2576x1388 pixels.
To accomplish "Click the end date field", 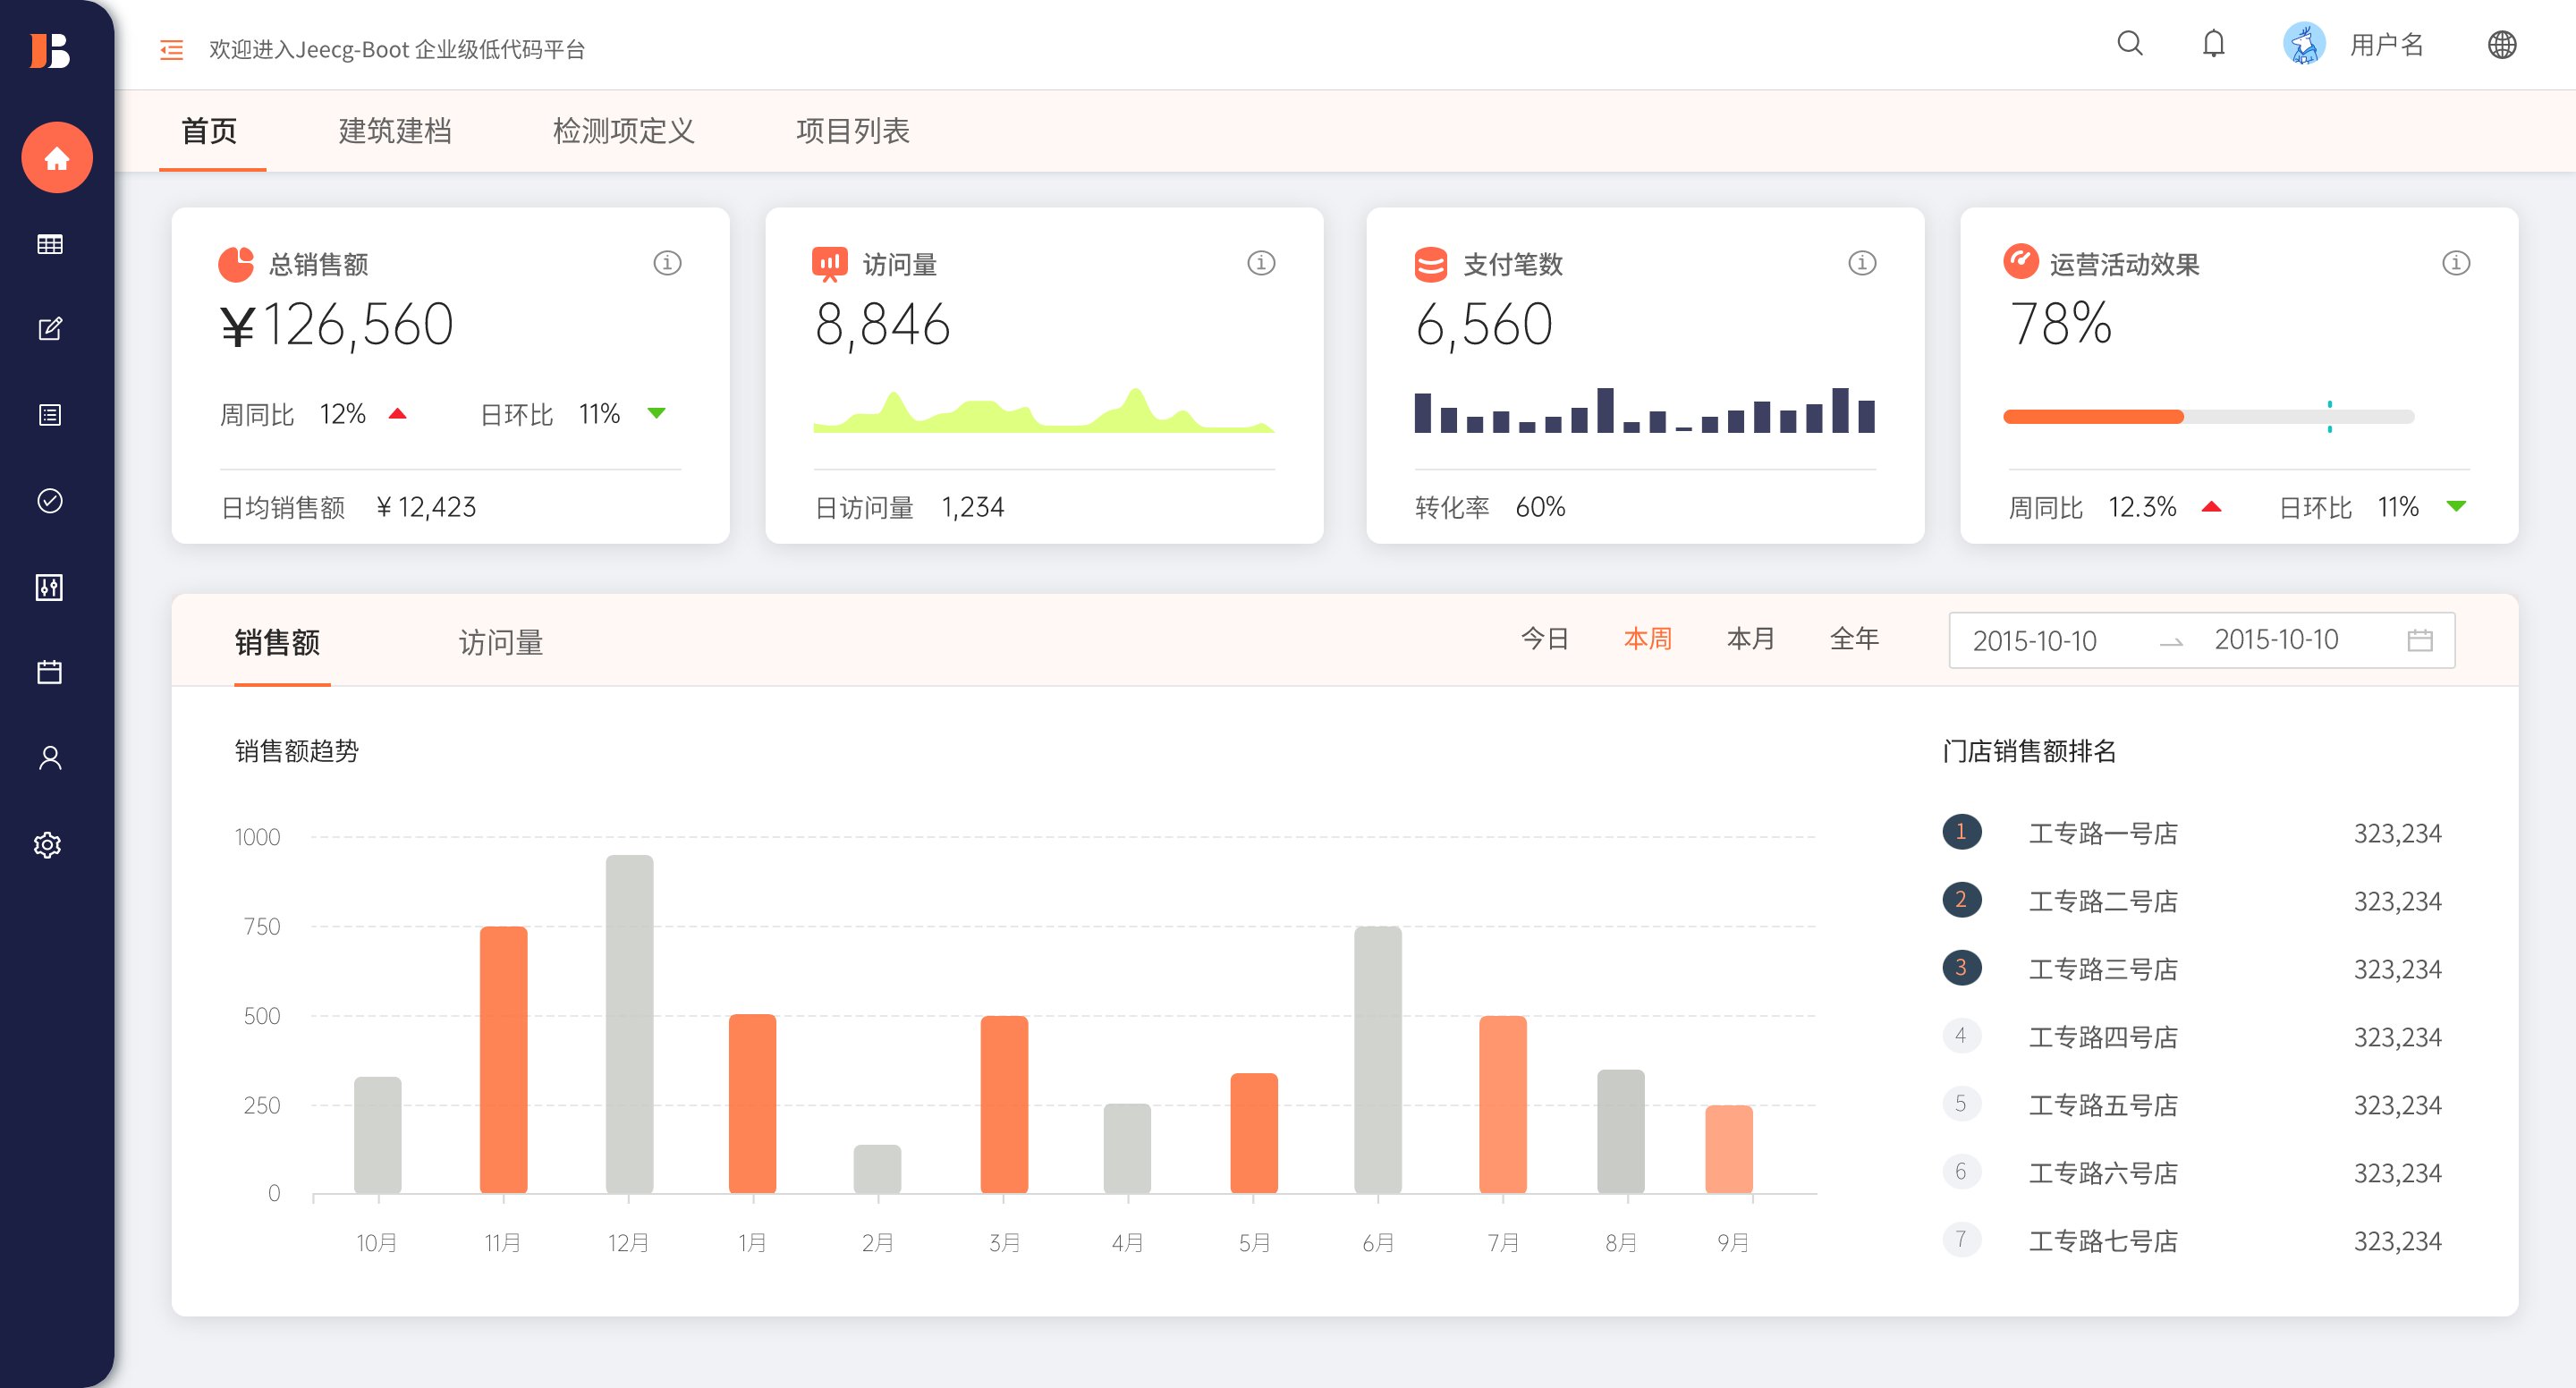I will [x=2277, y=640].
